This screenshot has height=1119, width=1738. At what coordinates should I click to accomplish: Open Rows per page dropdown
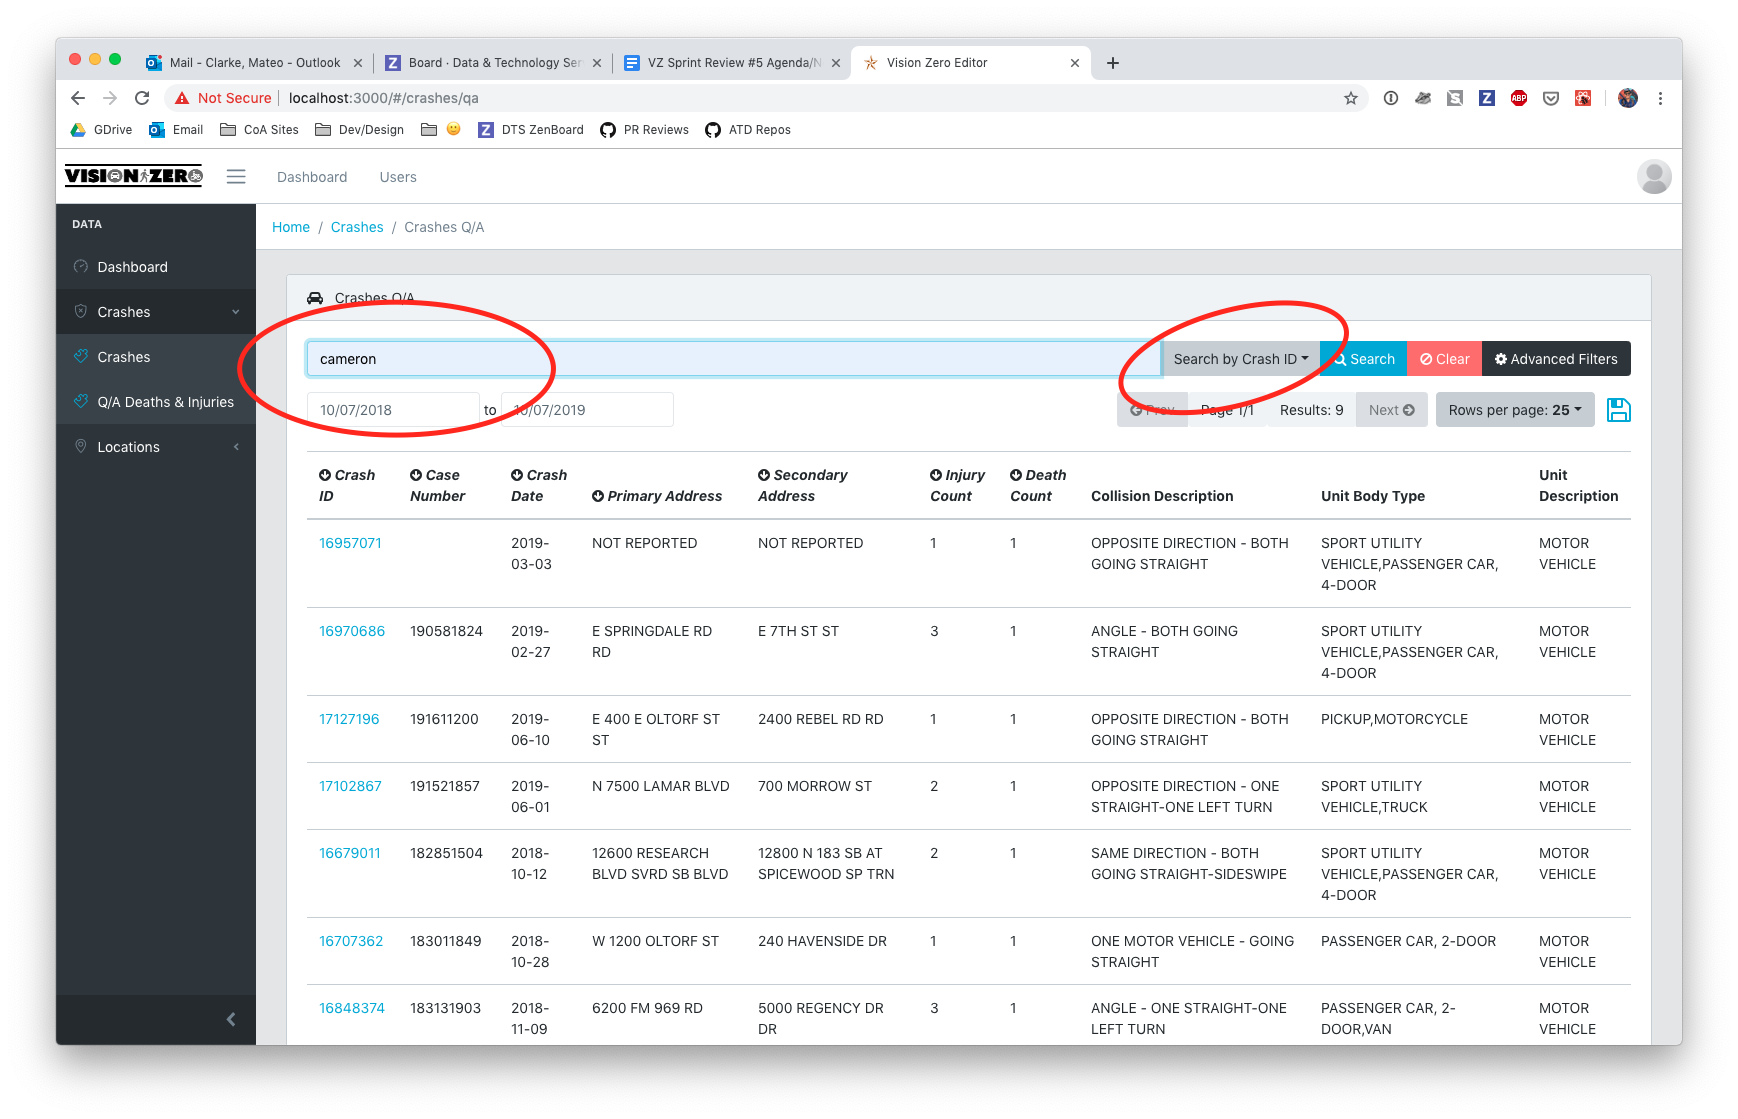click(x=1515, y=410)
